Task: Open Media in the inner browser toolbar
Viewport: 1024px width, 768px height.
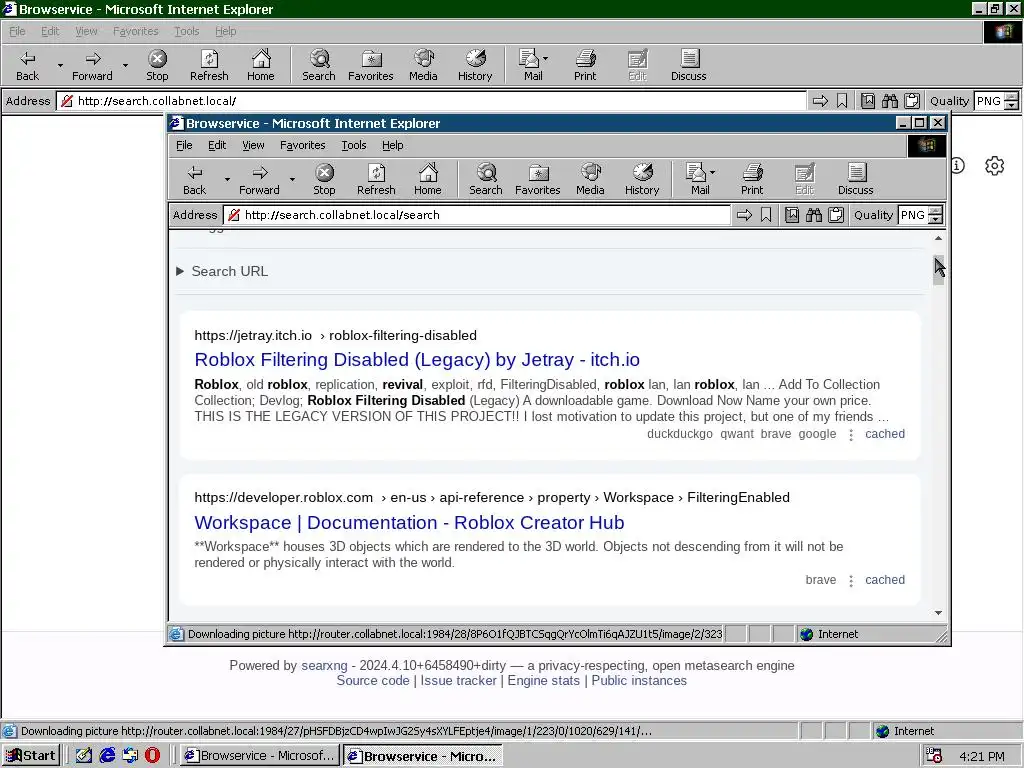Action: coord(590,180)
